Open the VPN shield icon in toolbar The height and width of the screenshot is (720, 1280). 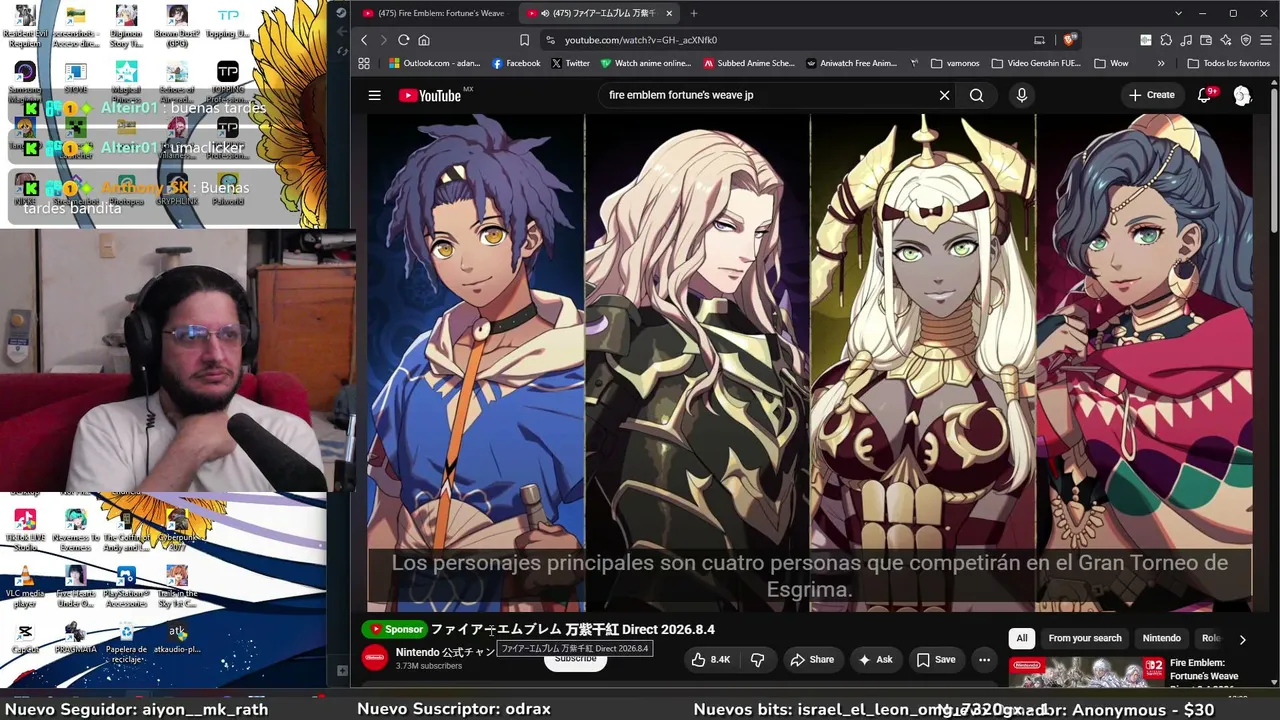pyautogui.click(x=1246, y=40)
